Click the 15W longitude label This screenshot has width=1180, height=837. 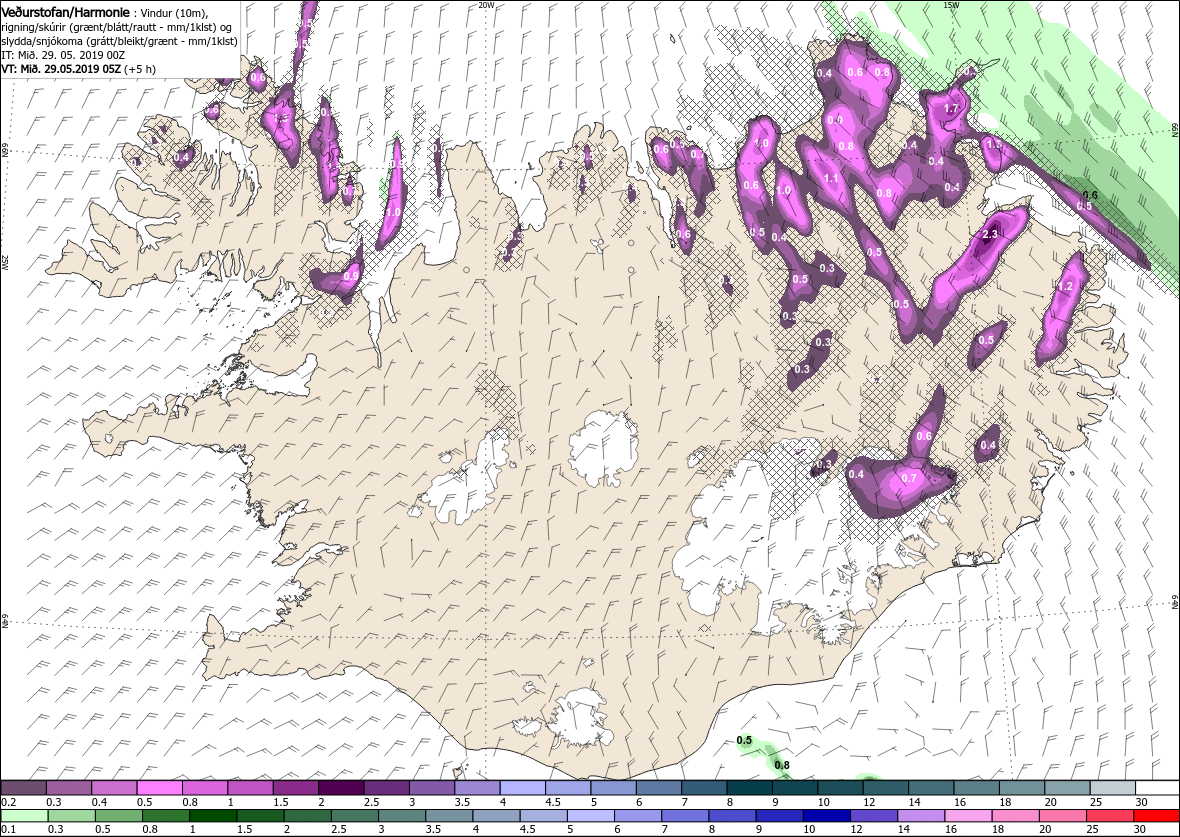click(951, 5)
